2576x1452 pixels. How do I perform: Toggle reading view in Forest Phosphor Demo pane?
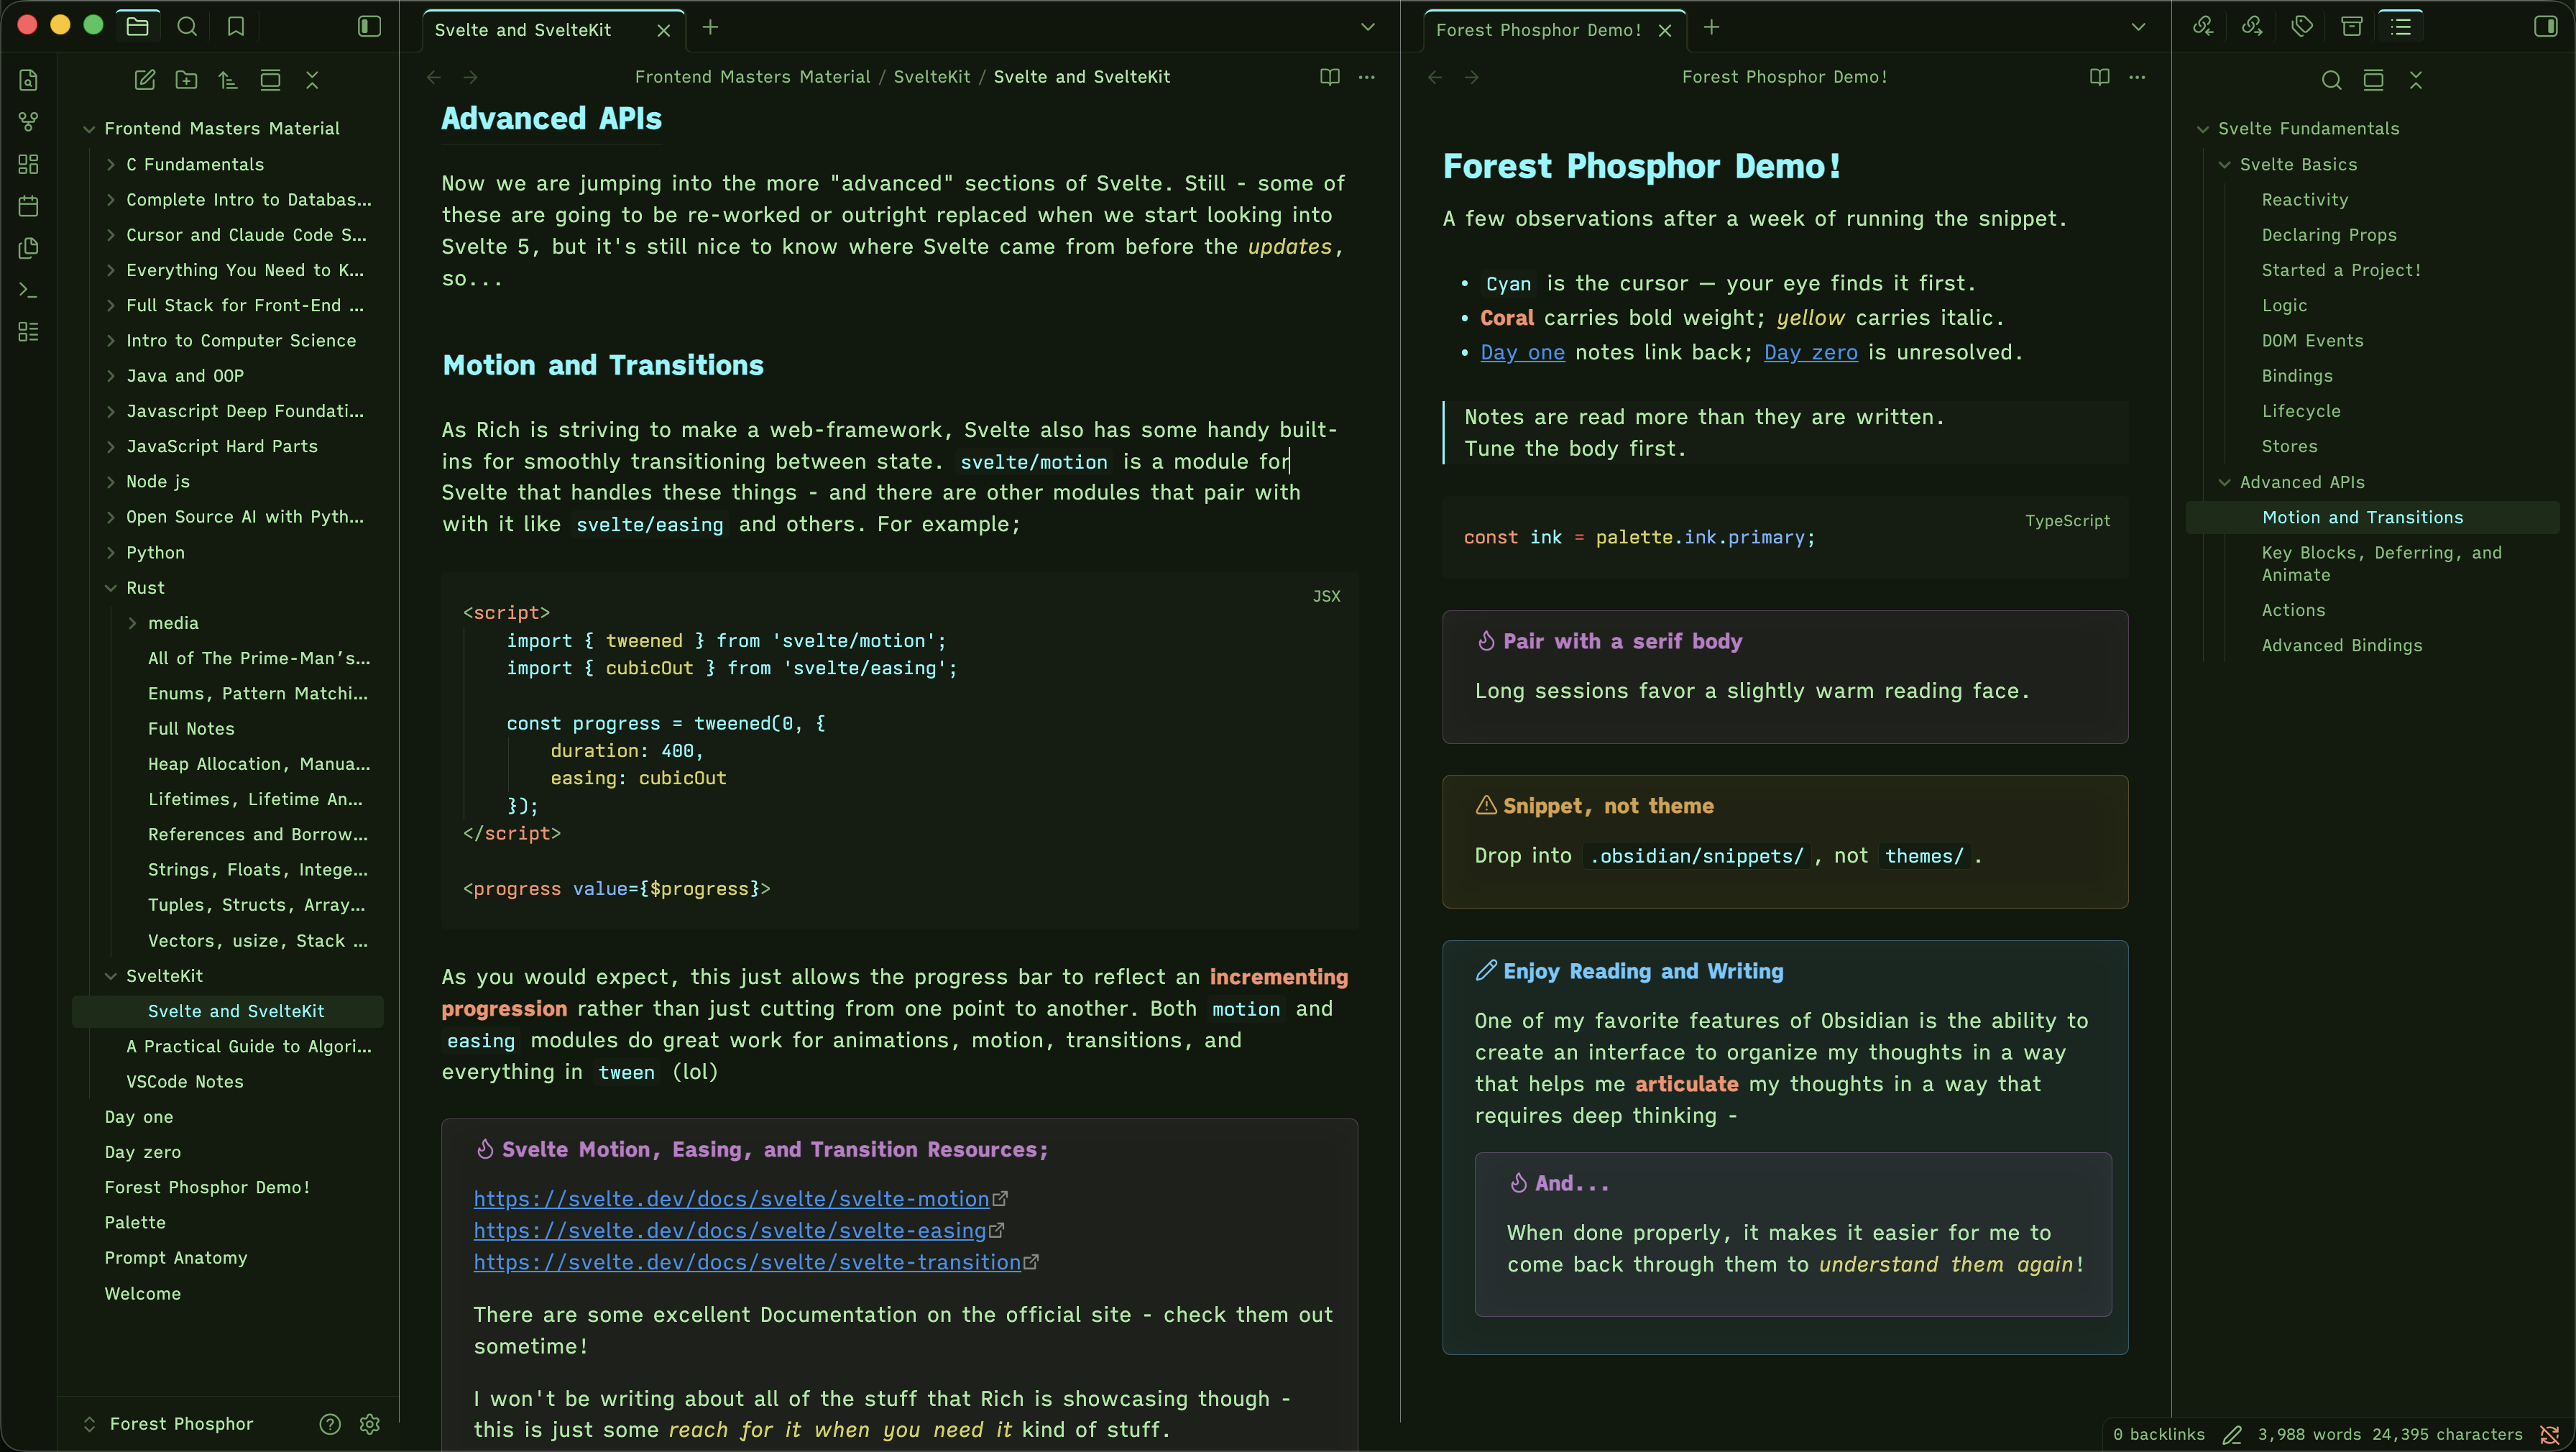2099,77
